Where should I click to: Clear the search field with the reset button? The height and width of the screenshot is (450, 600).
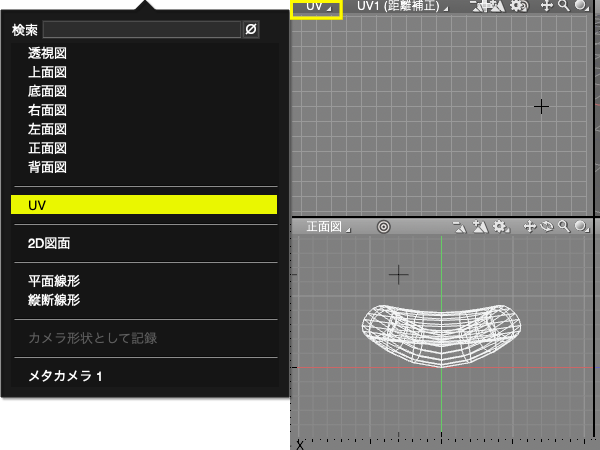click(x=251, y=30)
